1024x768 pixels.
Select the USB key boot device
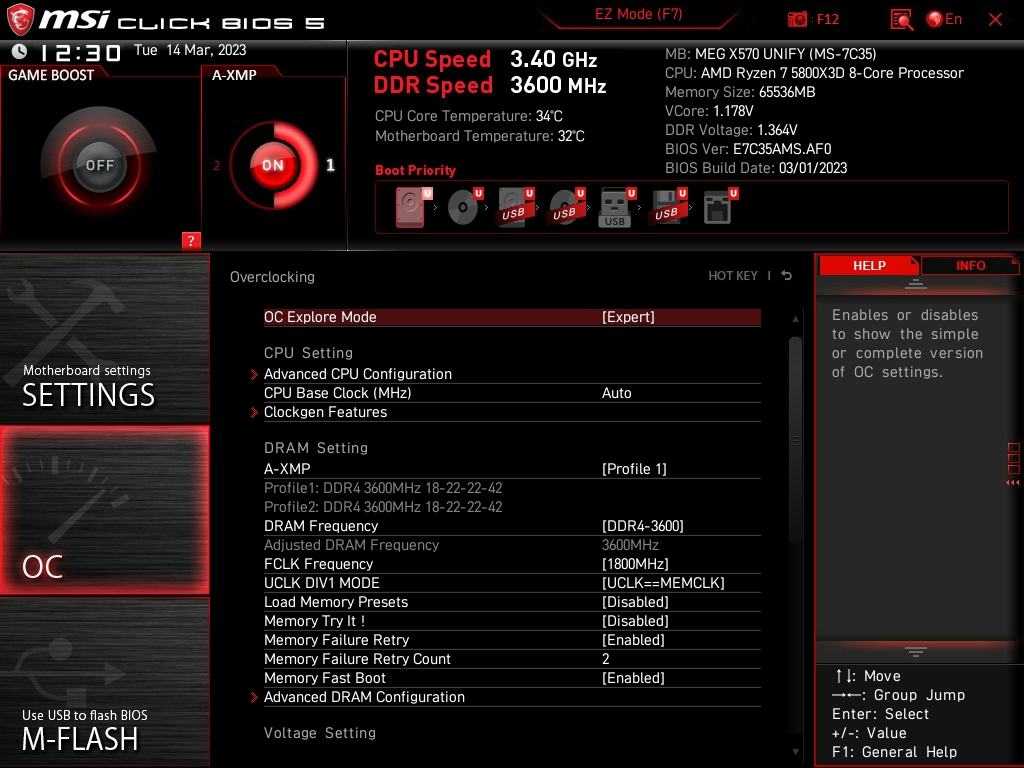point(616,208)
